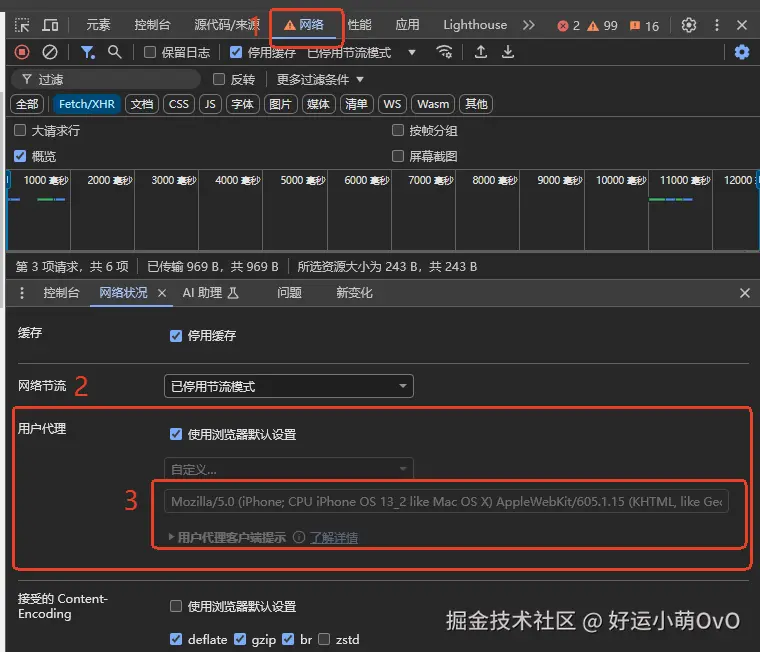This screenshot has height=652, width=760.
Task: Enable 按帧分组 checkbox
Action: 397,130
